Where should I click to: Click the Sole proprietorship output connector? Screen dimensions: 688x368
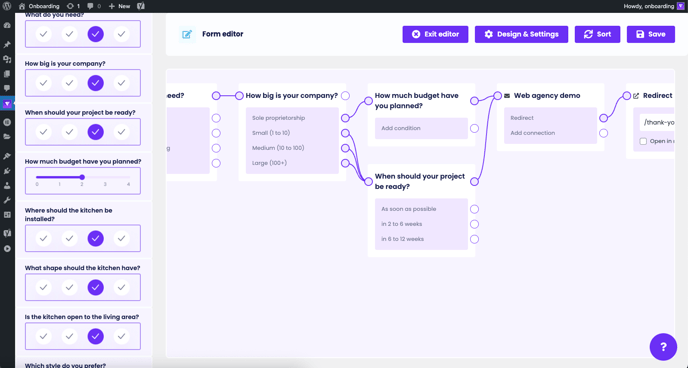pyautogui.click(x=345, y=118)
